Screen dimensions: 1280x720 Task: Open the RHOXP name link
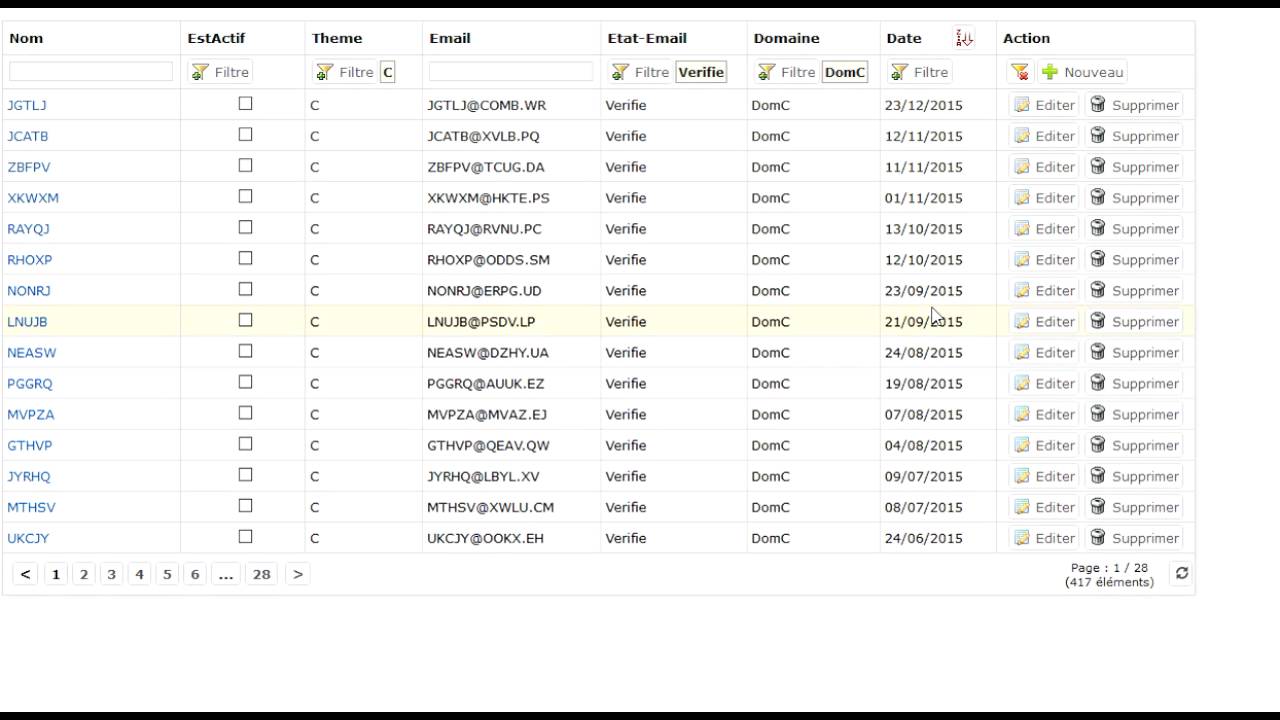30,260
